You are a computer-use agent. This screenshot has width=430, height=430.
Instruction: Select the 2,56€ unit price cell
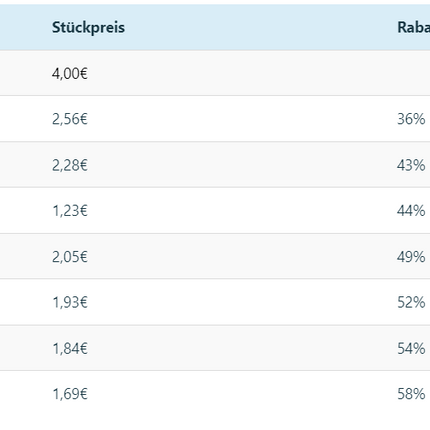(x=70, y=119)
